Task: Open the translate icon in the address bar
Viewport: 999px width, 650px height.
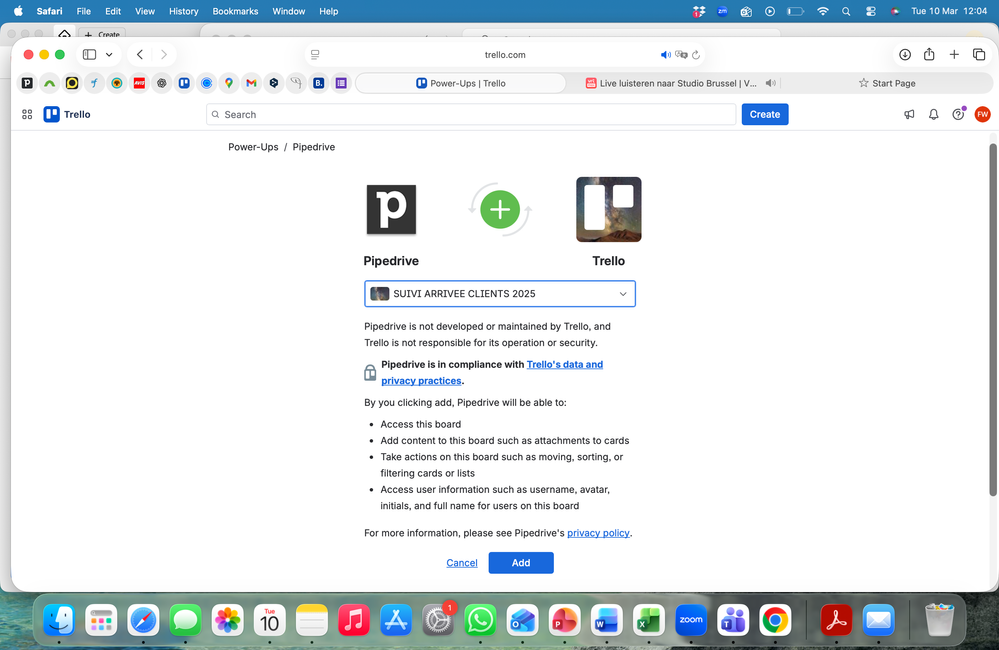Action: point(681,55)
